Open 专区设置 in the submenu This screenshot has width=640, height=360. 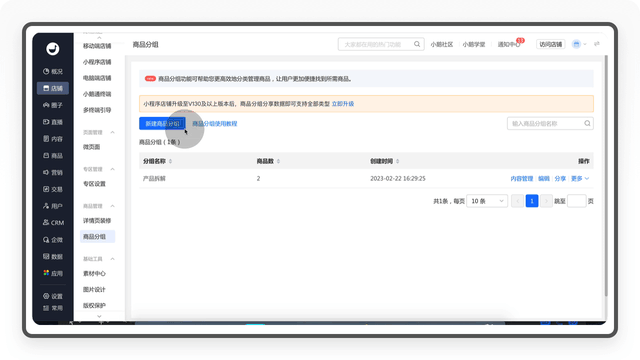[x=94, y=184]
